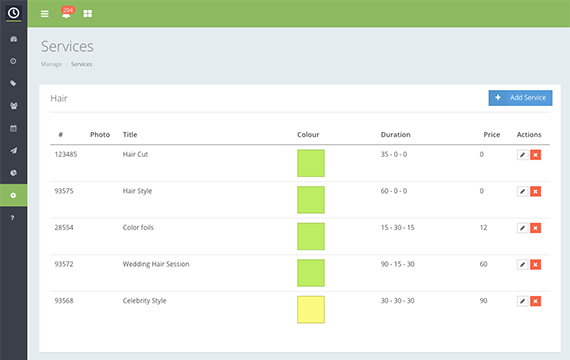The height and width of the screenshot is (360, 570).
Task: Click the Add Service button
Action: click(x=520, y=98)
